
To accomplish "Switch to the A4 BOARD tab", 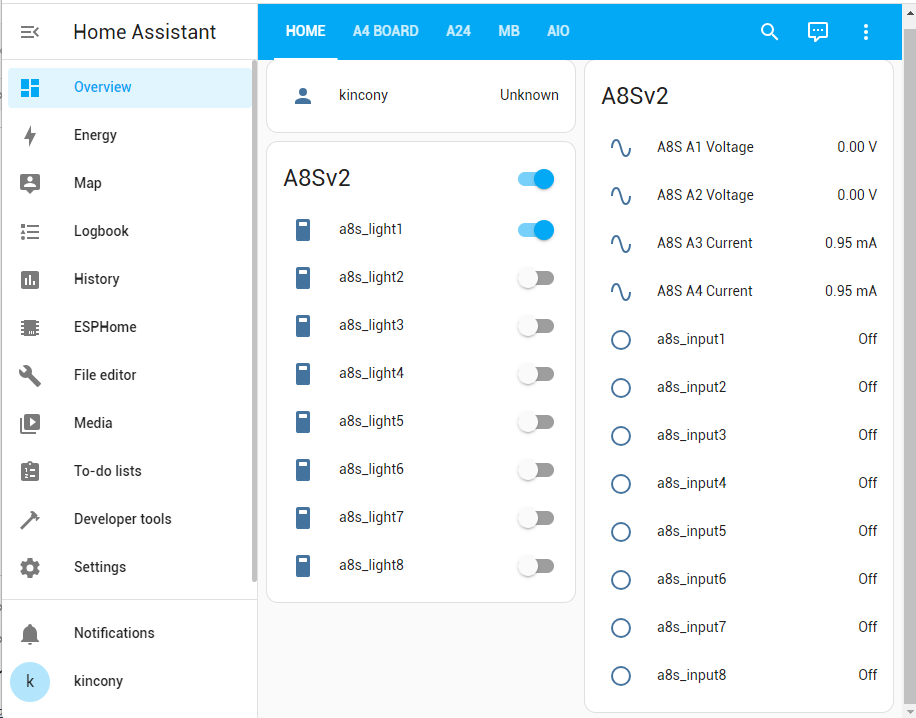I will click(x=385, y=31).
